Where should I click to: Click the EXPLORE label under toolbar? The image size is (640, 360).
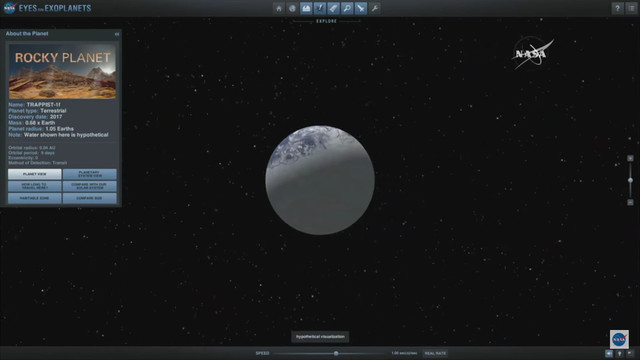[327, 21]
